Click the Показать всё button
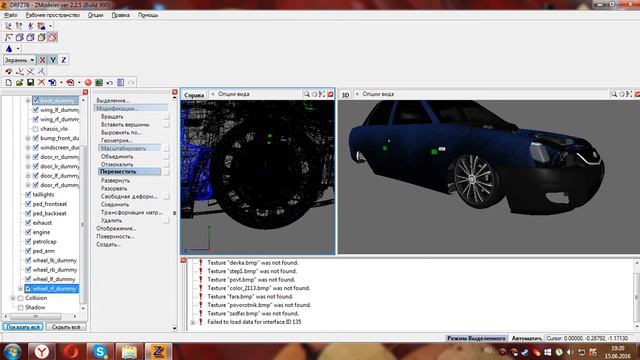The height and width of the screenshot is (360, 640). 23,327
